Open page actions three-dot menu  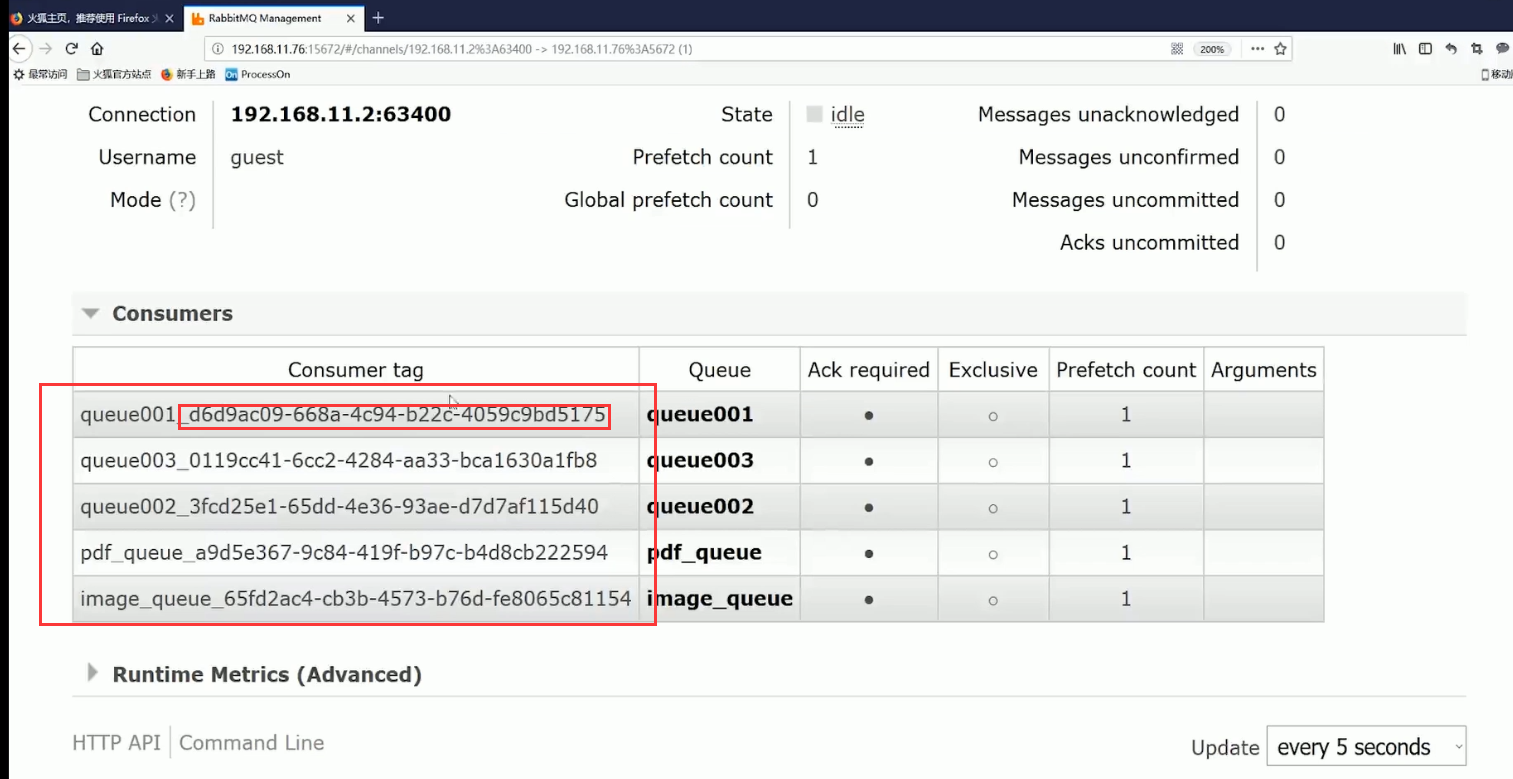click(1257, 49)
